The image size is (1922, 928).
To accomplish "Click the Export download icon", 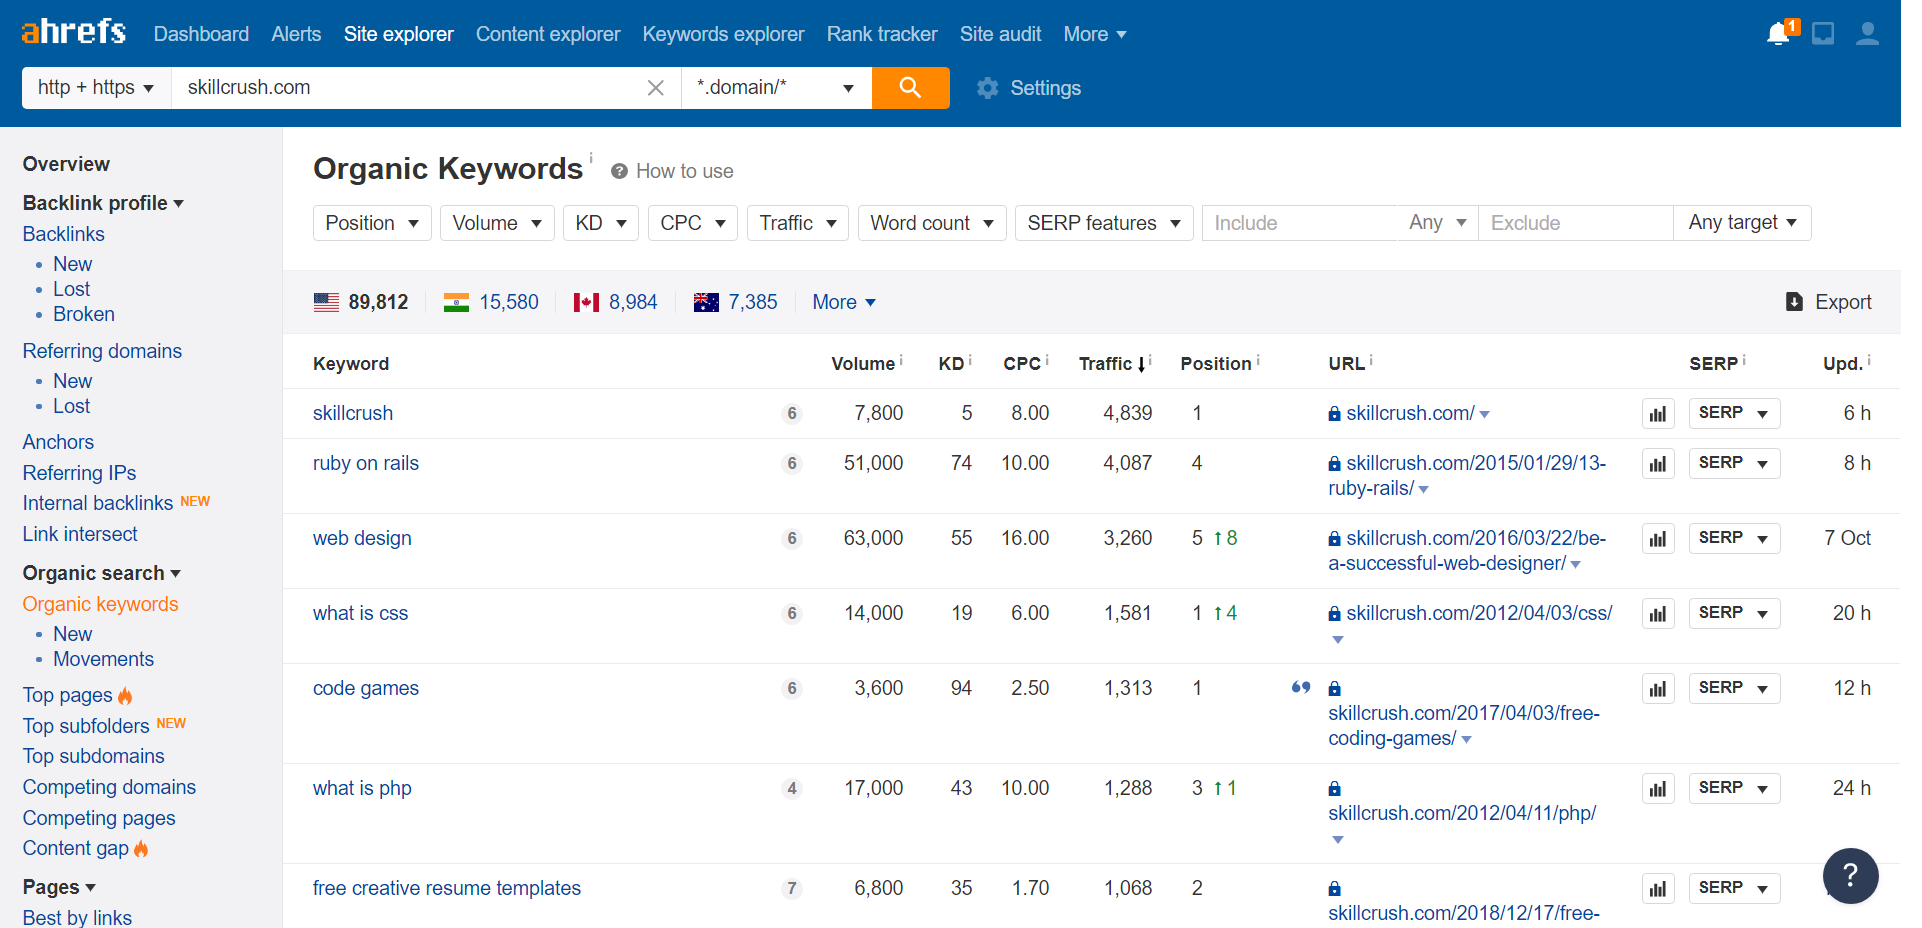I will (x=1794, y=302).
